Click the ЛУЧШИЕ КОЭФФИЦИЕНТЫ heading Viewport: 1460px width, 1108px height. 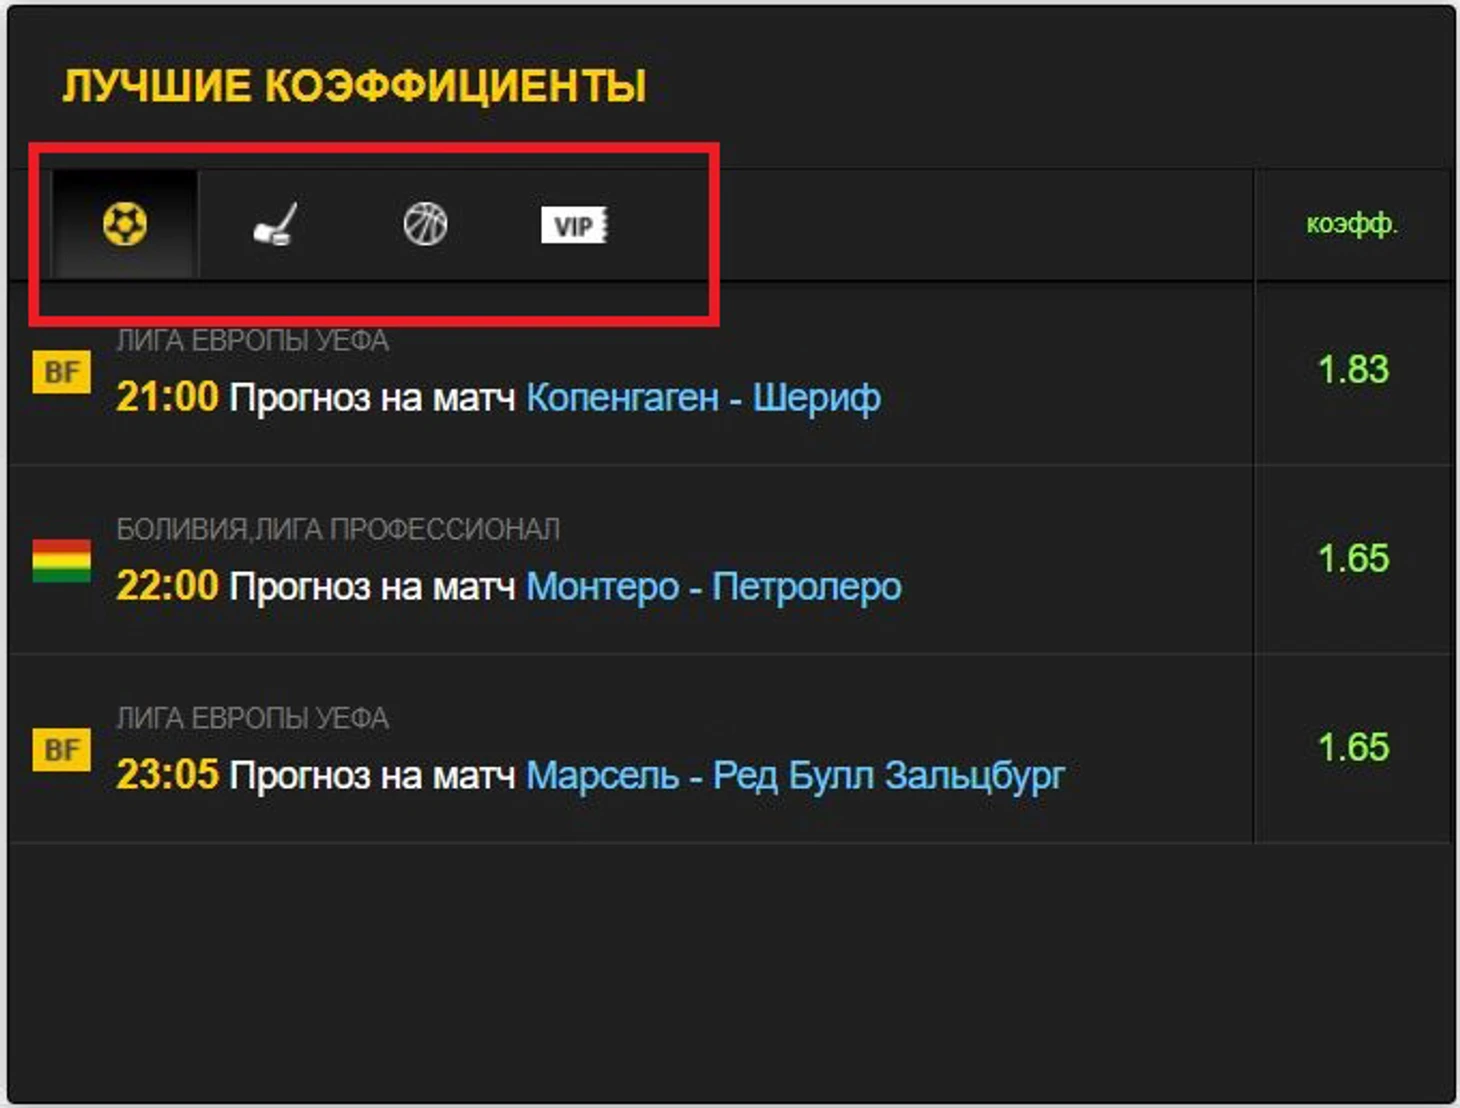[x=354, y=86]
